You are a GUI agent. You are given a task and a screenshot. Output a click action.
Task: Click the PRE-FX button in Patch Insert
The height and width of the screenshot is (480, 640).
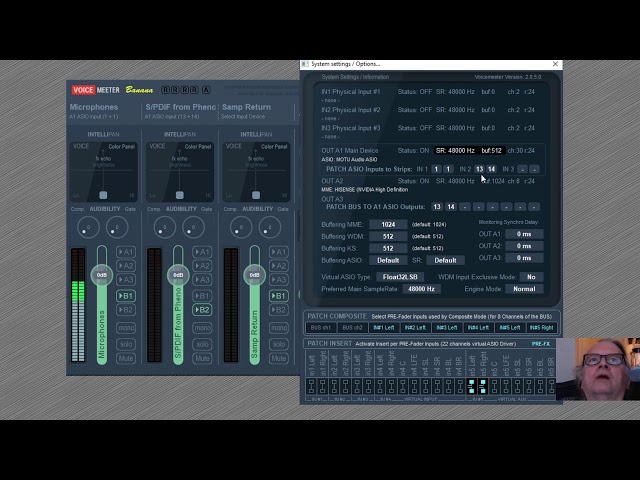coord(541,344)
